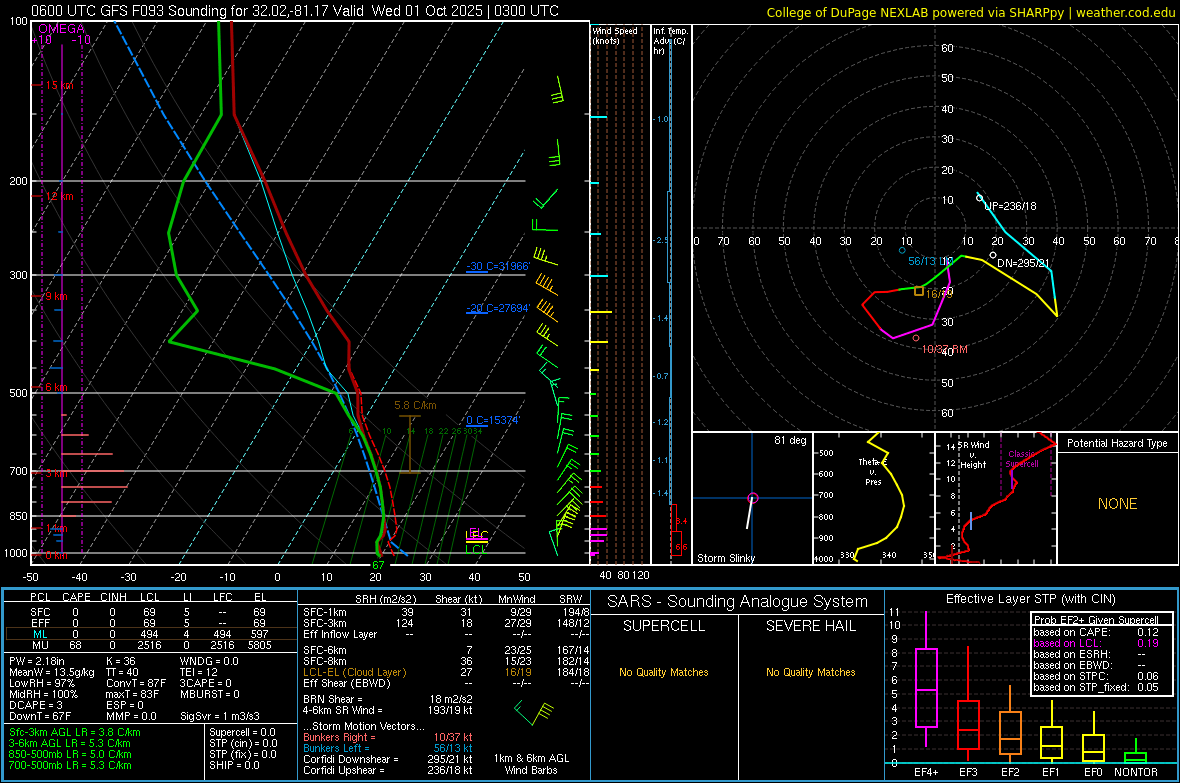Click the 'Wind Speed (knots)' panel header
The image size is (1180, 783).
tap(615, 35)
